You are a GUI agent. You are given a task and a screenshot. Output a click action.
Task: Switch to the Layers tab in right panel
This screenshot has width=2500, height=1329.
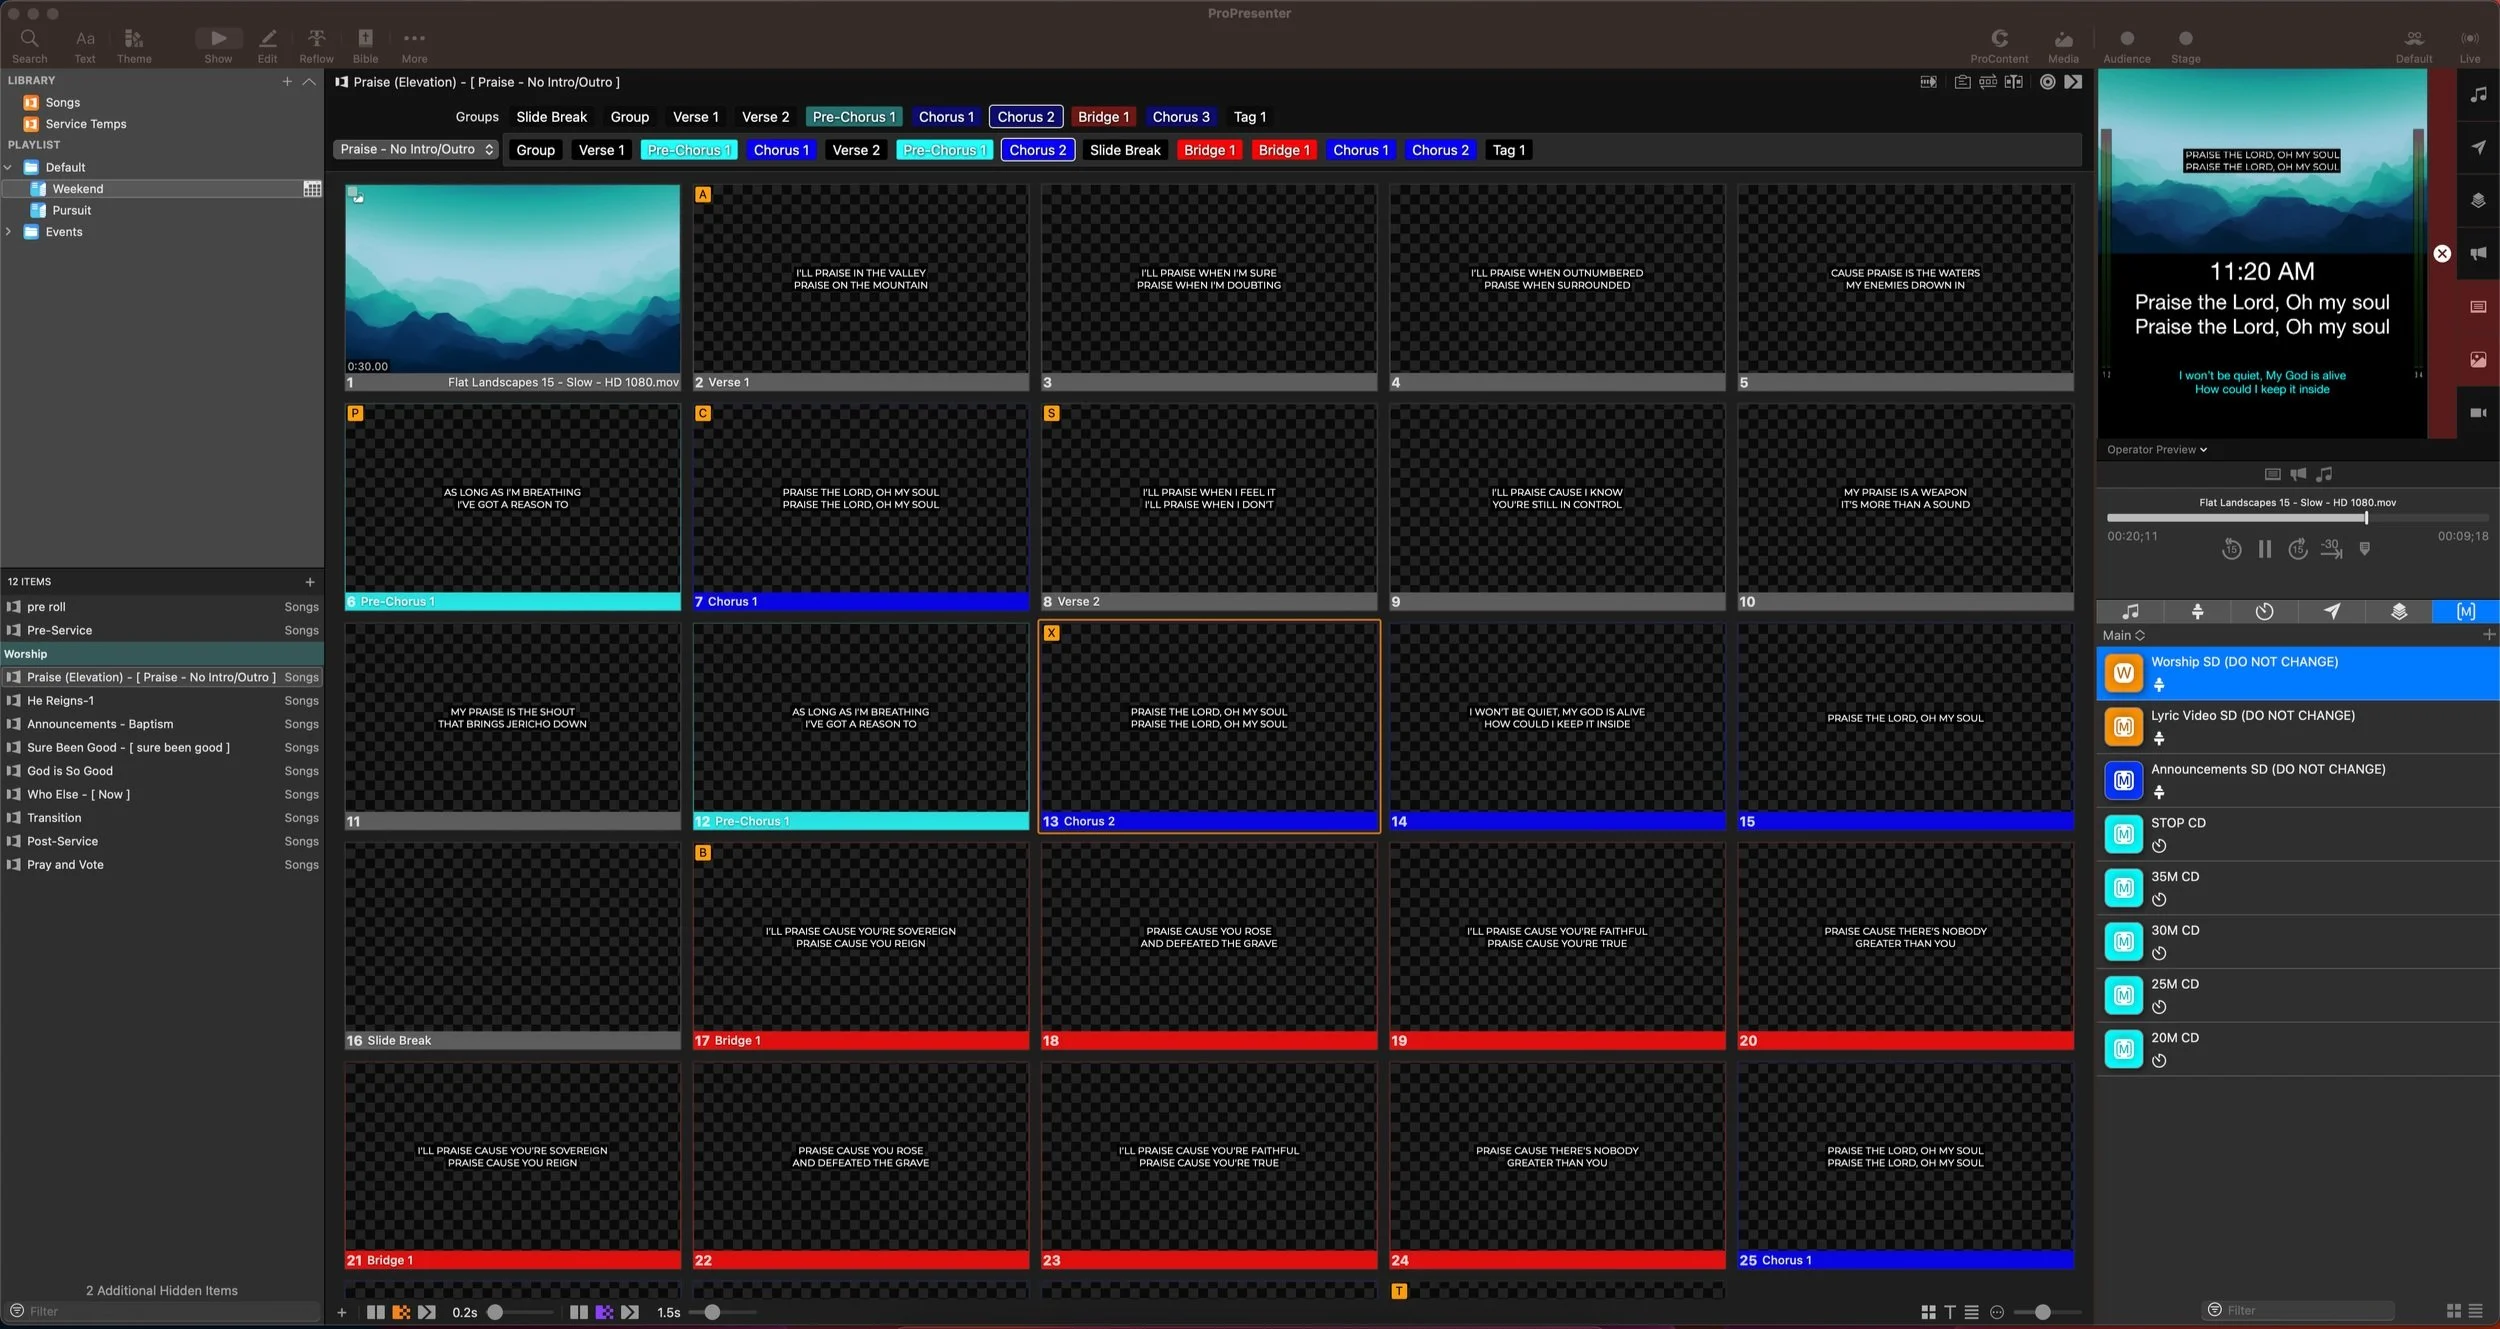(2398, 611)
